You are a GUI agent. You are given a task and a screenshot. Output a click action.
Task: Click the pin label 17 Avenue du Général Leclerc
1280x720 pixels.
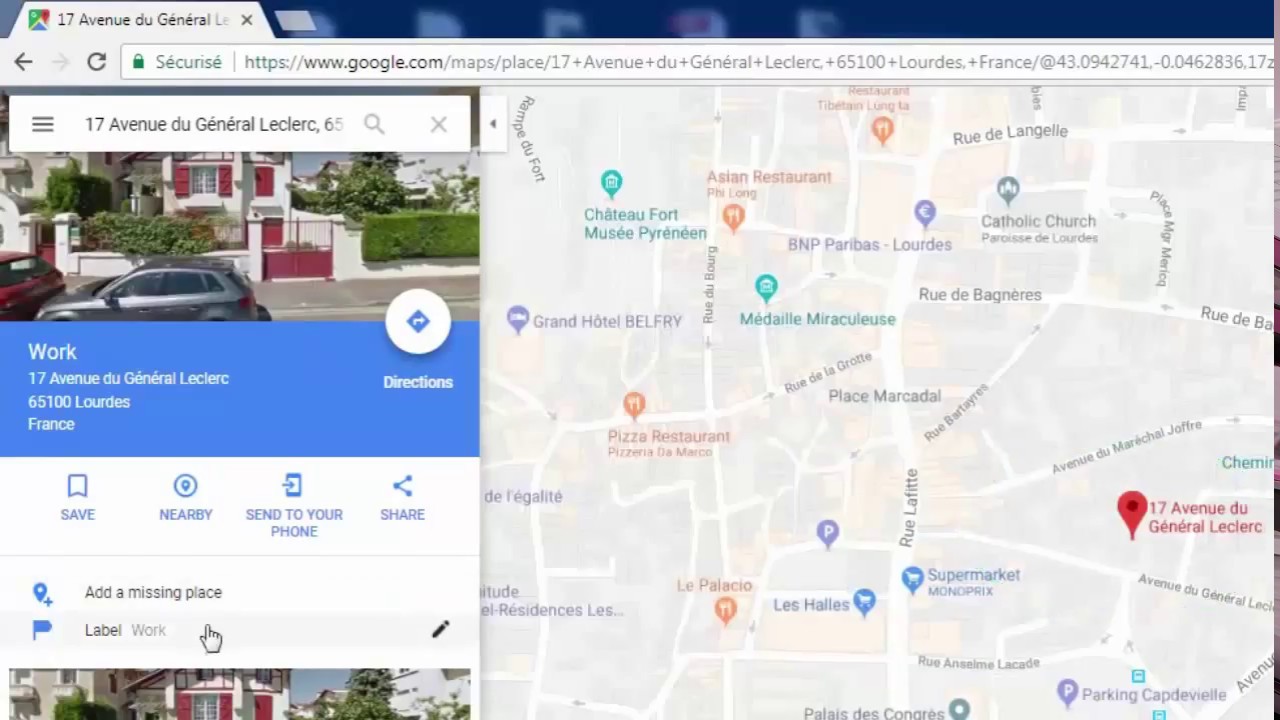coord(1205,517)
